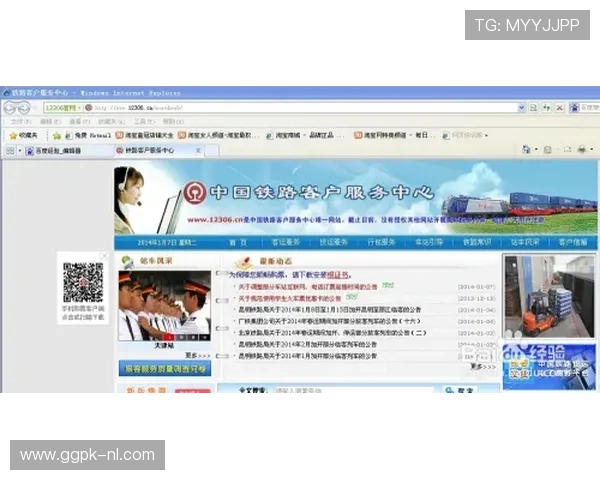Click the Baidu search box at toolbar right
Image resolution: width=600 pixels, height=480 pixels.
tap(585, 108)
